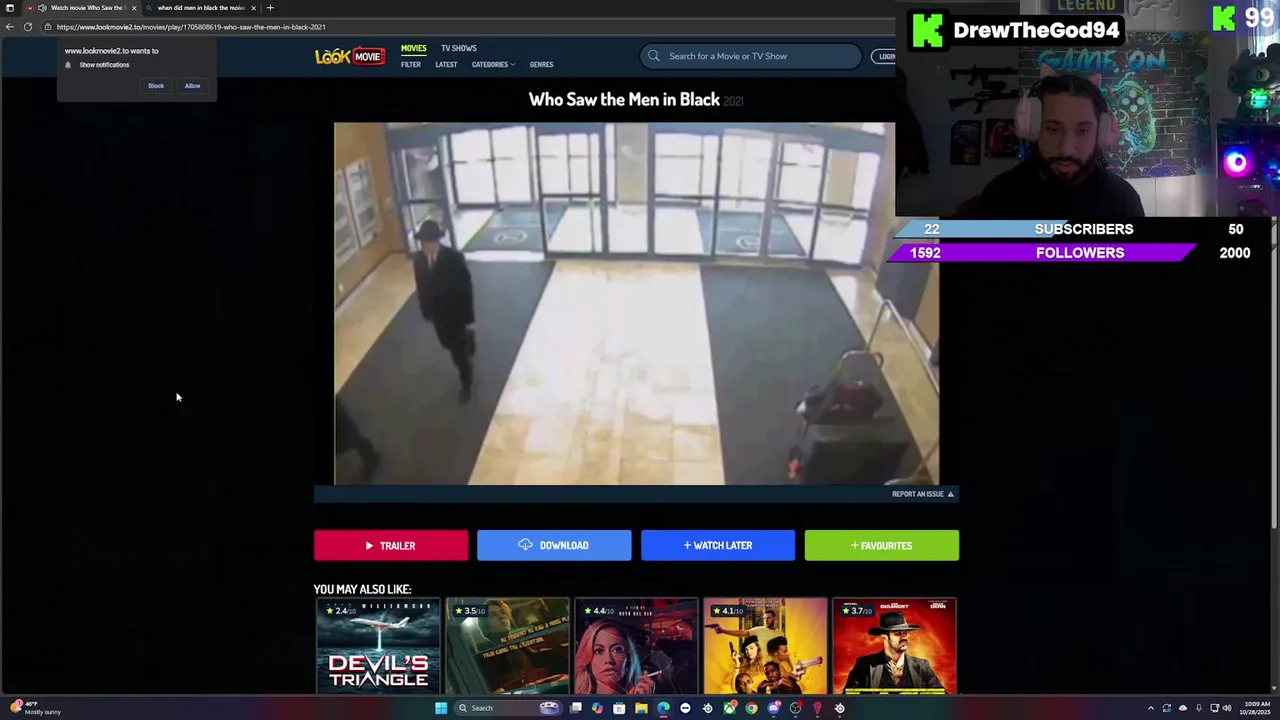The height and width of the screenshot is (720, 1280).
Task: Click the 'Who Saw the Men in Black' title
Action: 624,99
